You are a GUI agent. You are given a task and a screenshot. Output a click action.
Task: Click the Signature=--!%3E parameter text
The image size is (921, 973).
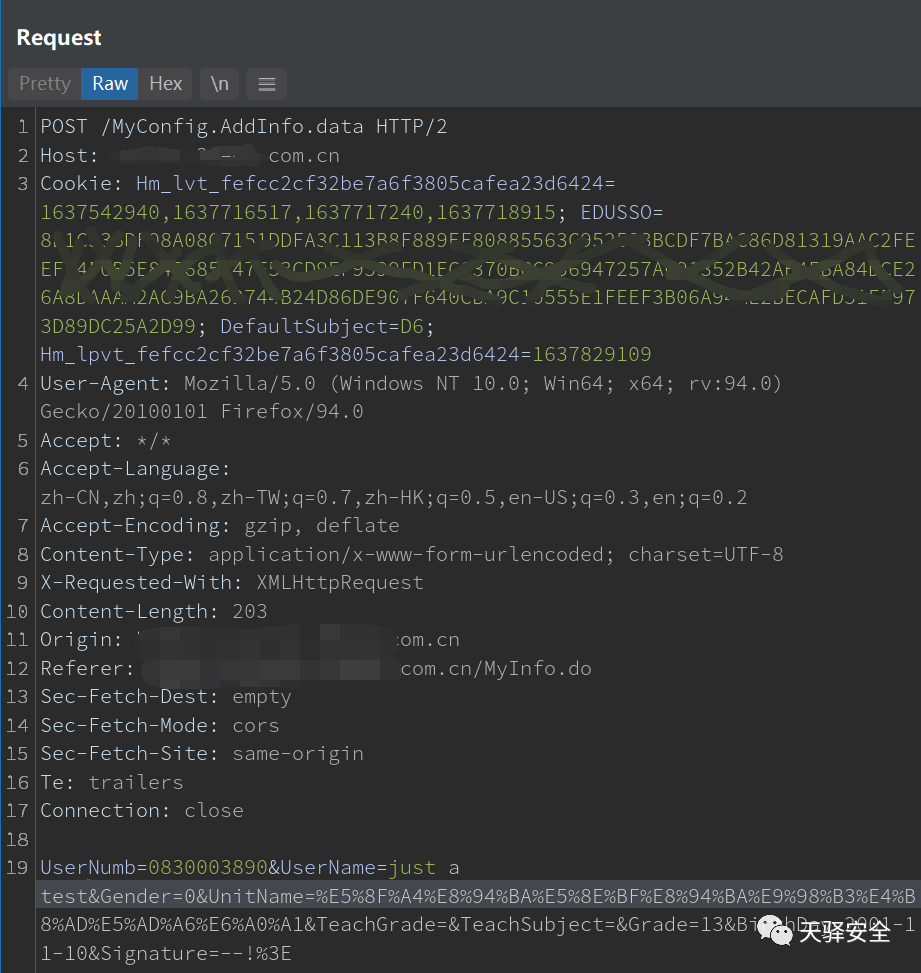(195, 953)
